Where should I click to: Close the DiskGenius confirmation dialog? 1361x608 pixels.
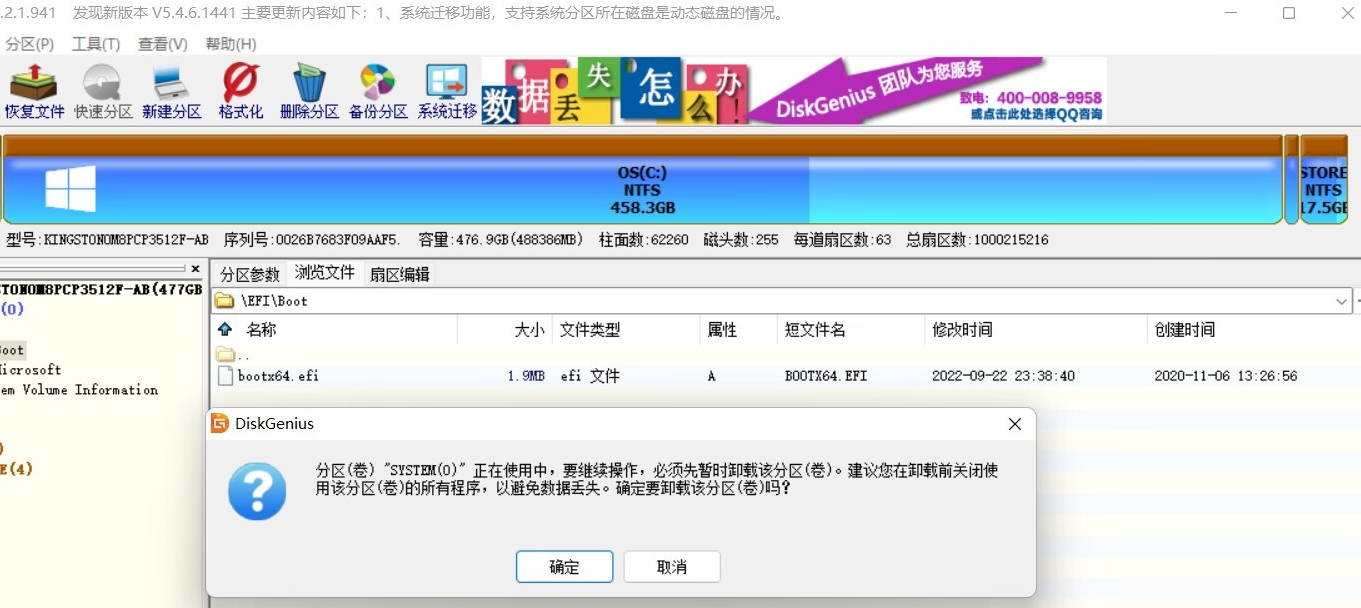(x=1014, y=424)
